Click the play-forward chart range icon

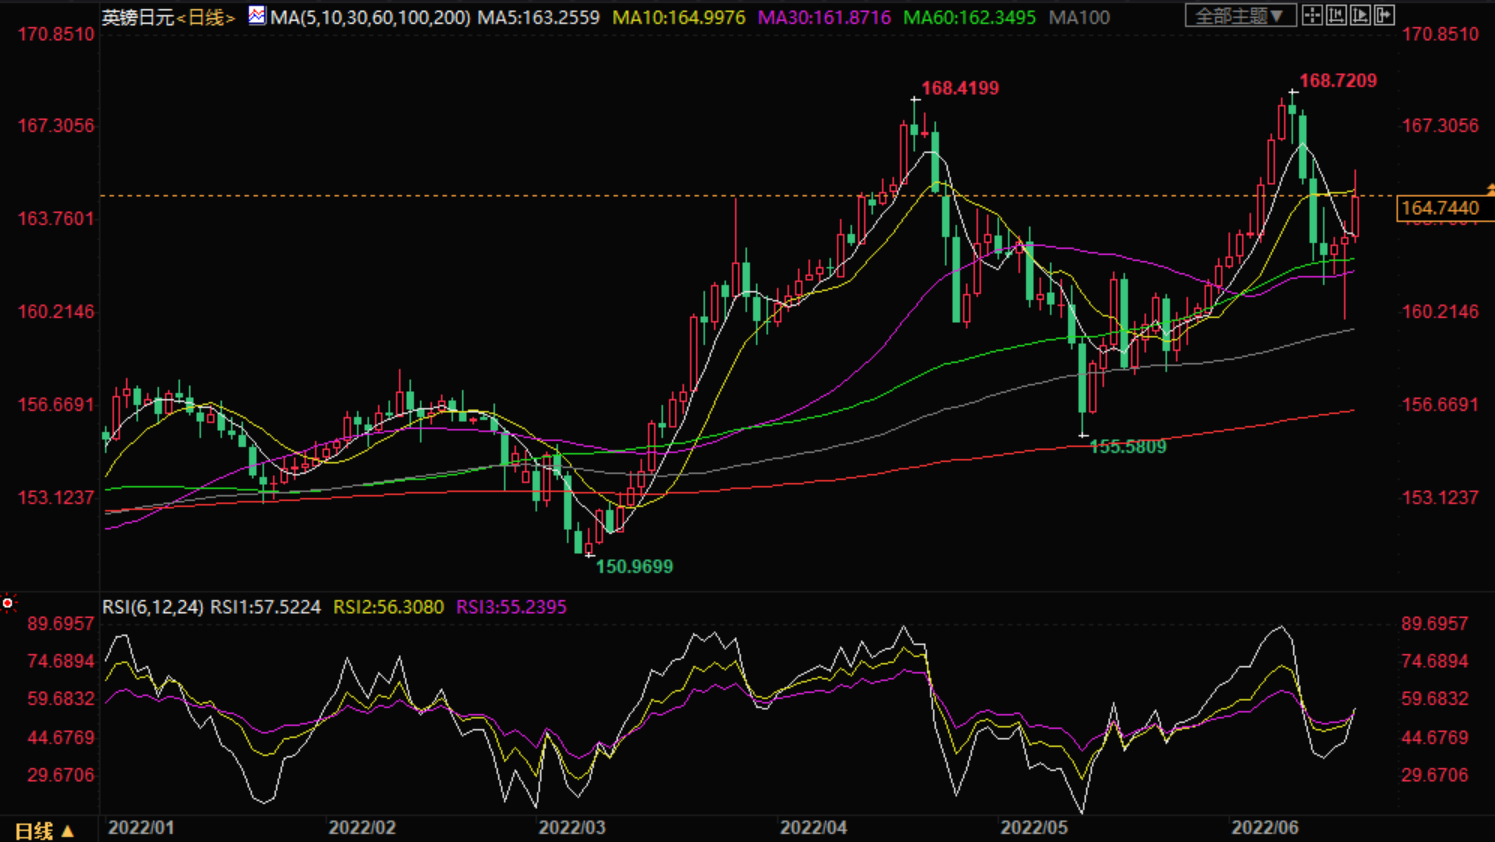1360,15
